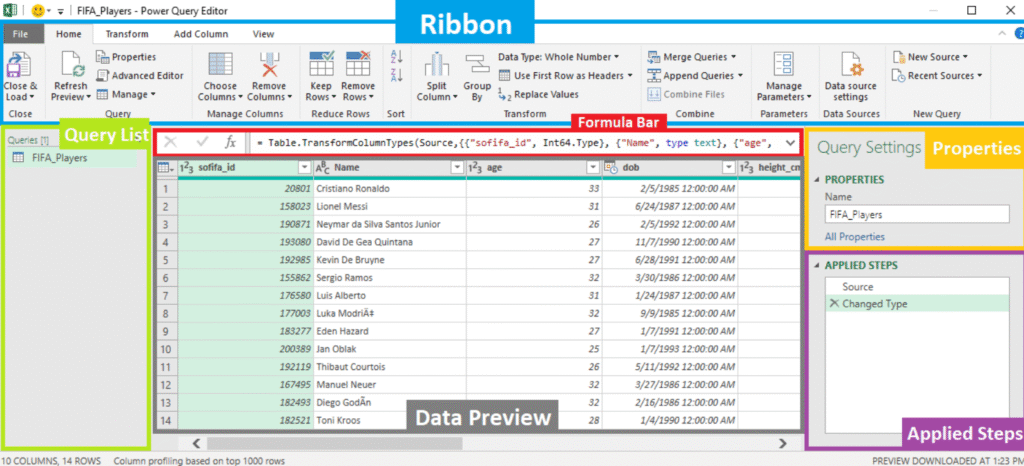Click Replace Values in the Transform group
The width and height of the screenshot is (1024, 466).
(x=538, y=94)
